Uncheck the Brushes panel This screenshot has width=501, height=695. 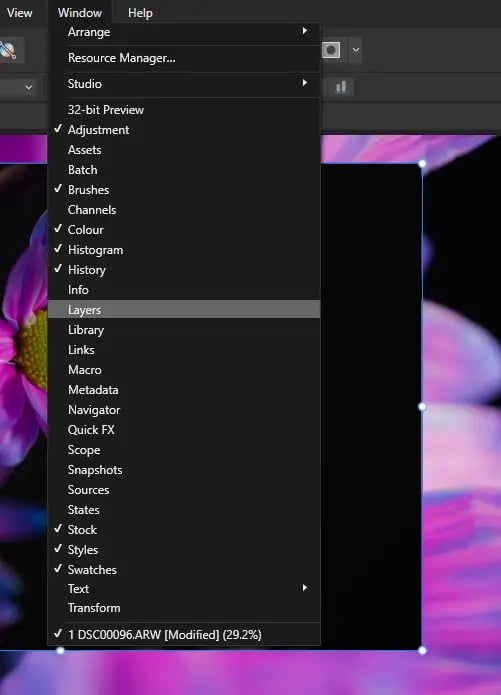184,190
